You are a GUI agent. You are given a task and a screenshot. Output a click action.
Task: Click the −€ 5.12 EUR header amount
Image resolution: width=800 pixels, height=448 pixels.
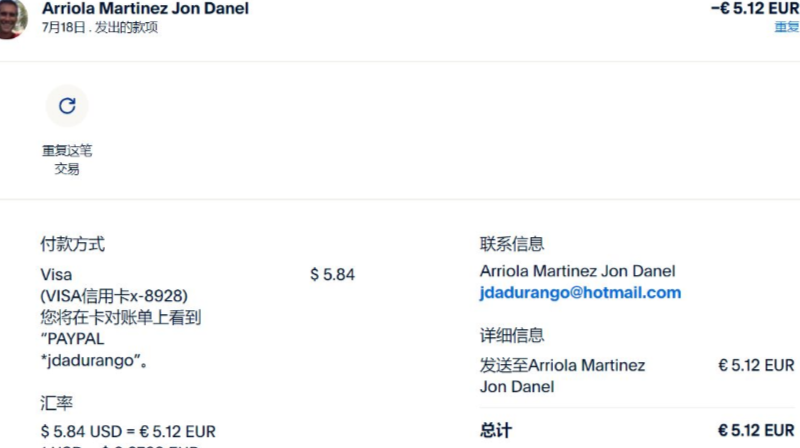coord(754,9)
